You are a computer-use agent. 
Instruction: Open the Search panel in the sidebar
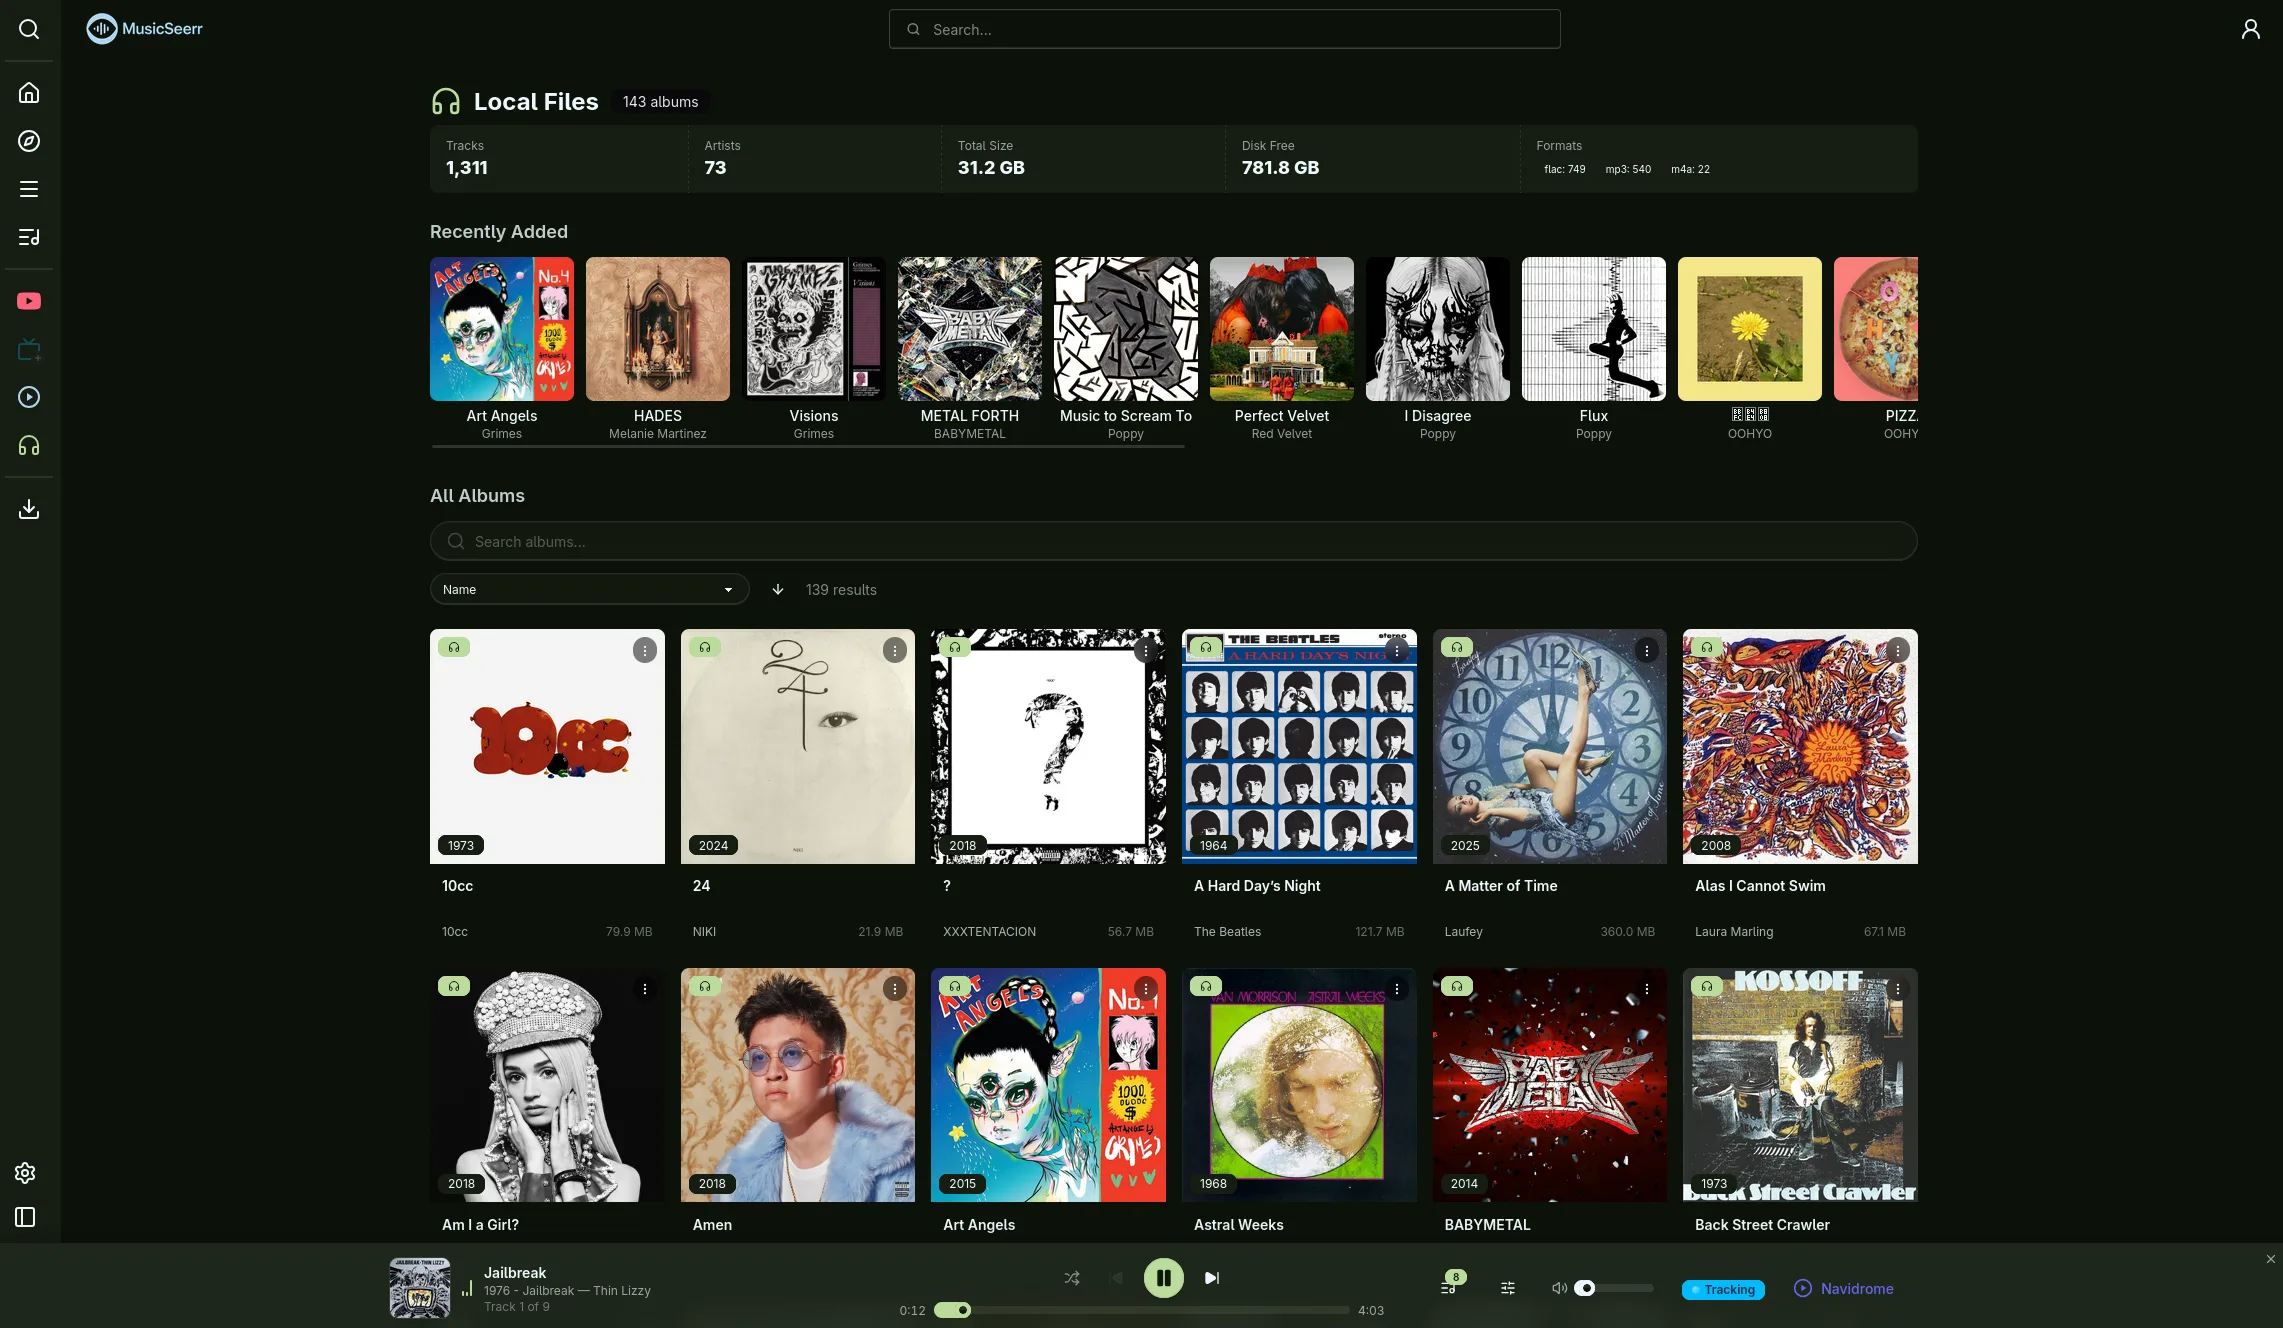pyautogui.click(x=29, y=29)
